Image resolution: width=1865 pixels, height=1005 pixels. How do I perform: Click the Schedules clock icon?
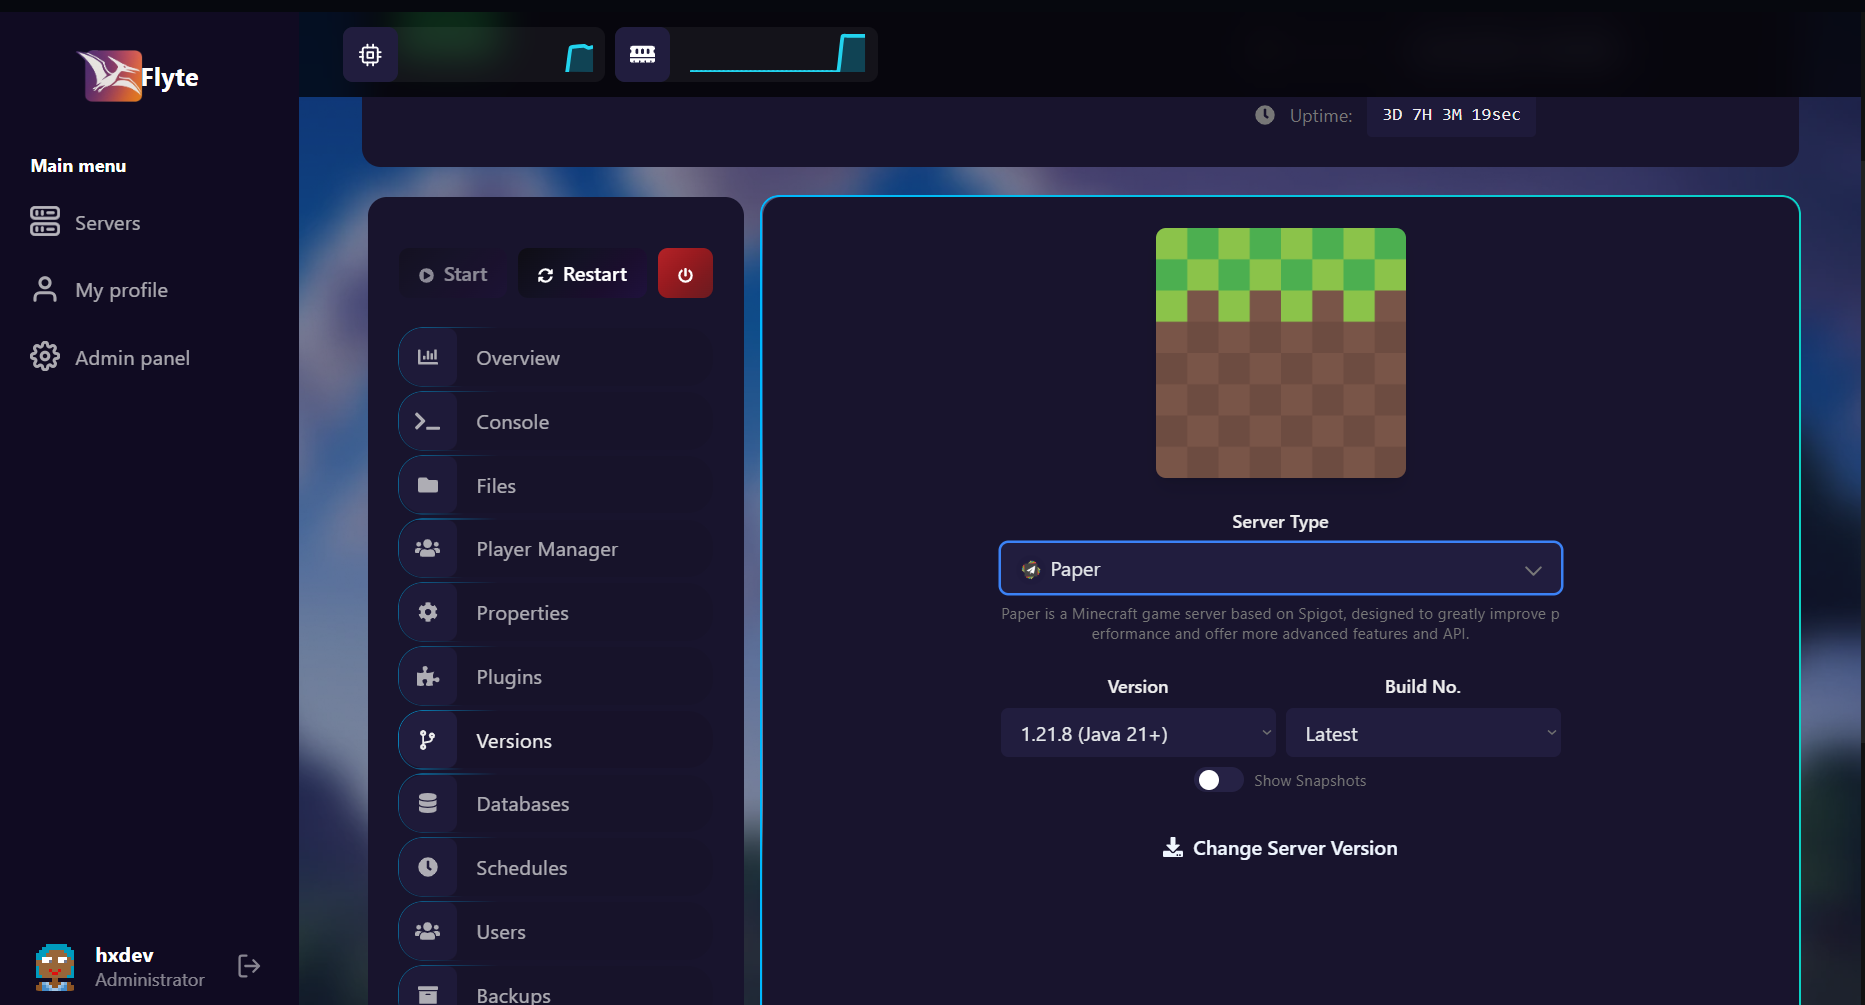pyautogui.click(x=428, y=868)
